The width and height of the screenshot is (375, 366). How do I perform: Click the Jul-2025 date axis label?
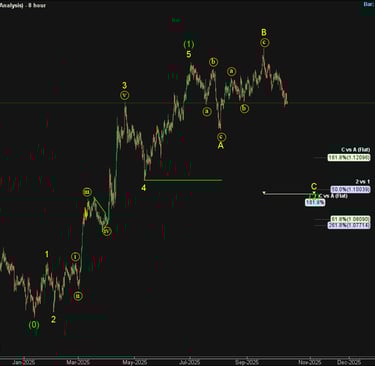[x=190, y=362]
